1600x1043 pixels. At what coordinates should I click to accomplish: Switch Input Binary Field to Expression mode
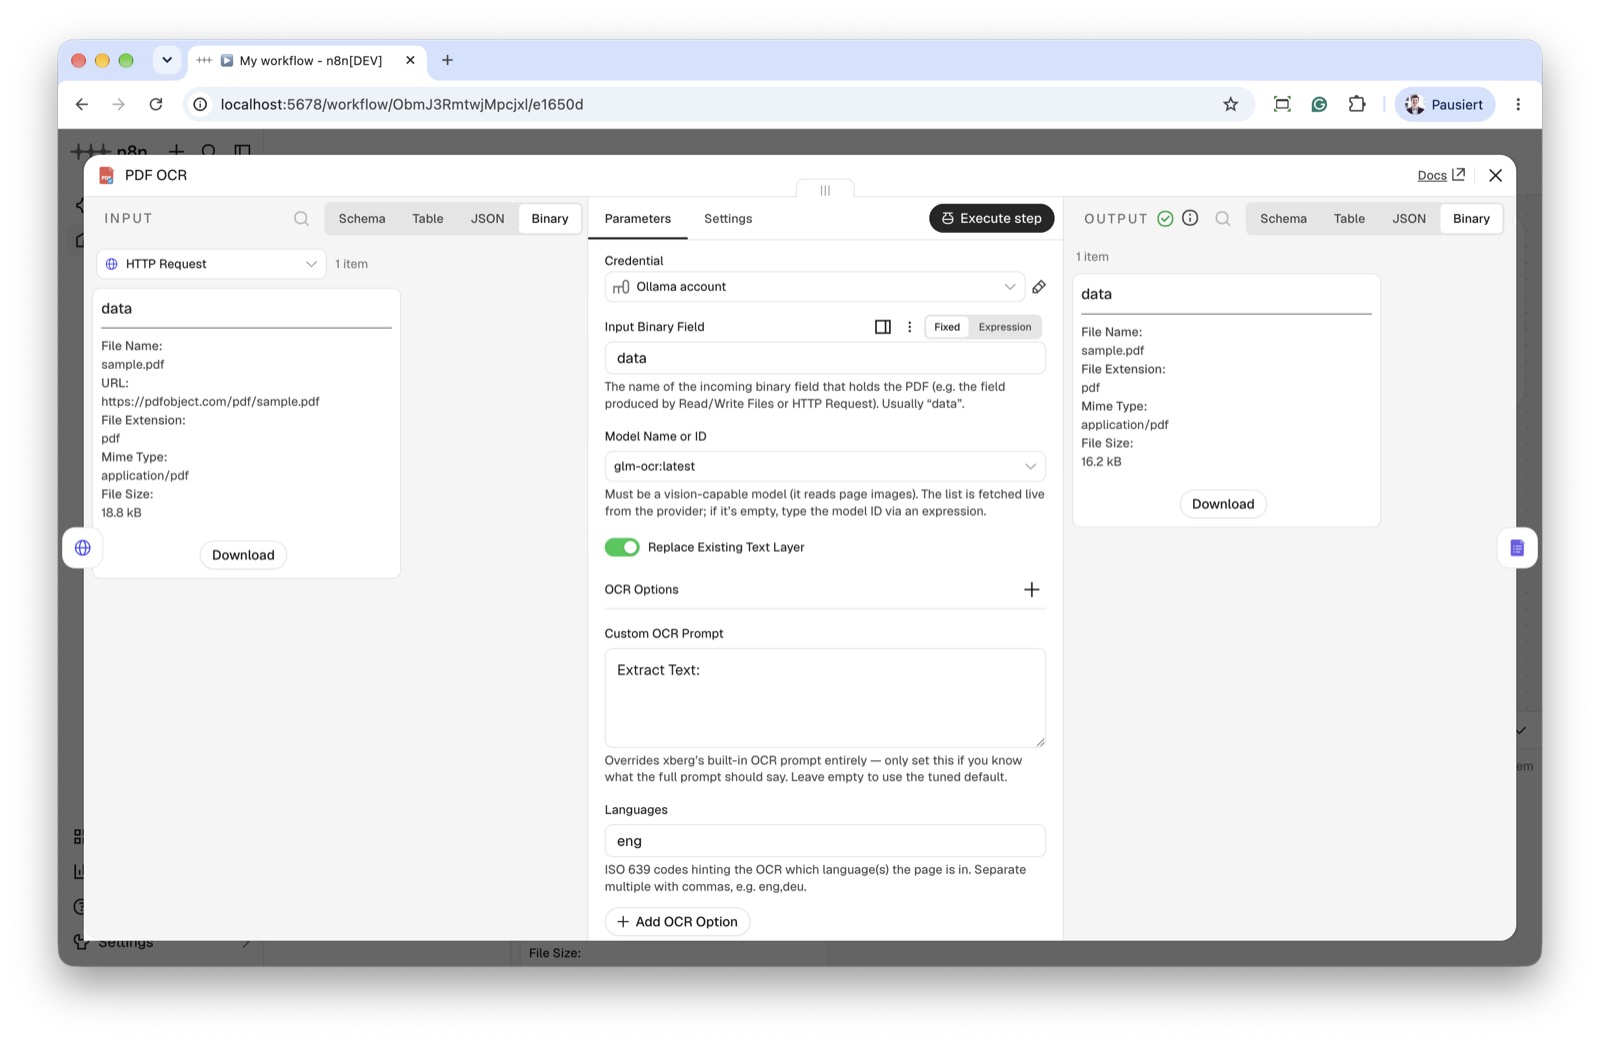tap(1004, 327)
